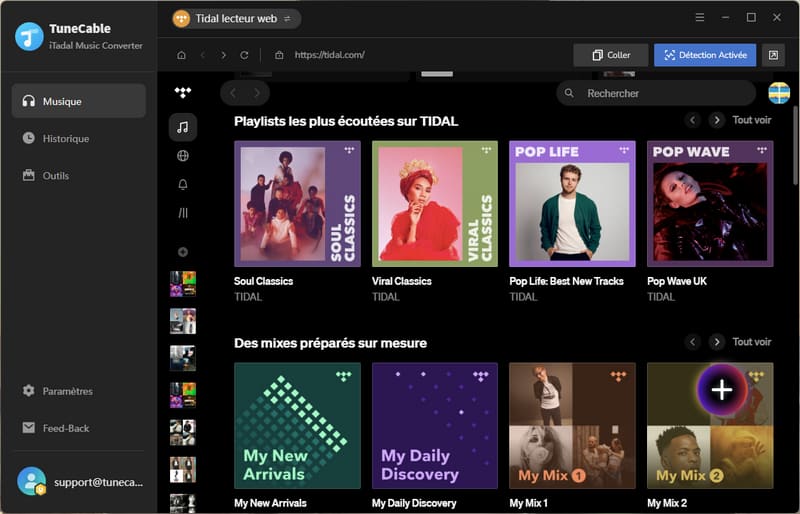The height and width of the screenshot is (514, 800).
Task: Click the tidal.com URL field
Action: pos(330,55)
